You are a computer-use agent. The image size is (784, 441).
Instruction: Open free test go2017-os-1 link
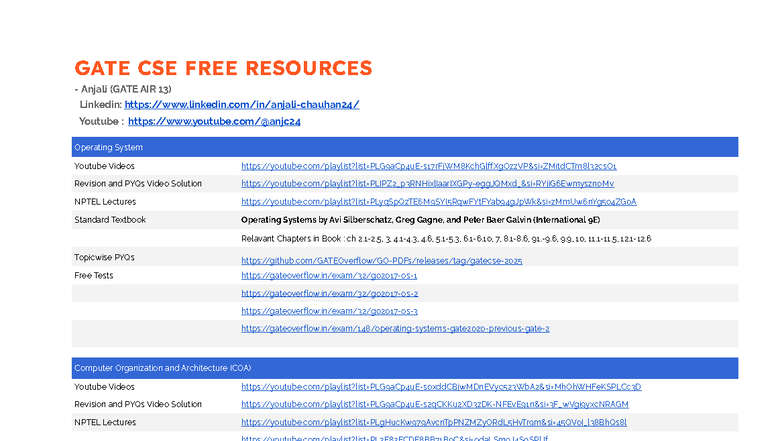click(329, 276)
